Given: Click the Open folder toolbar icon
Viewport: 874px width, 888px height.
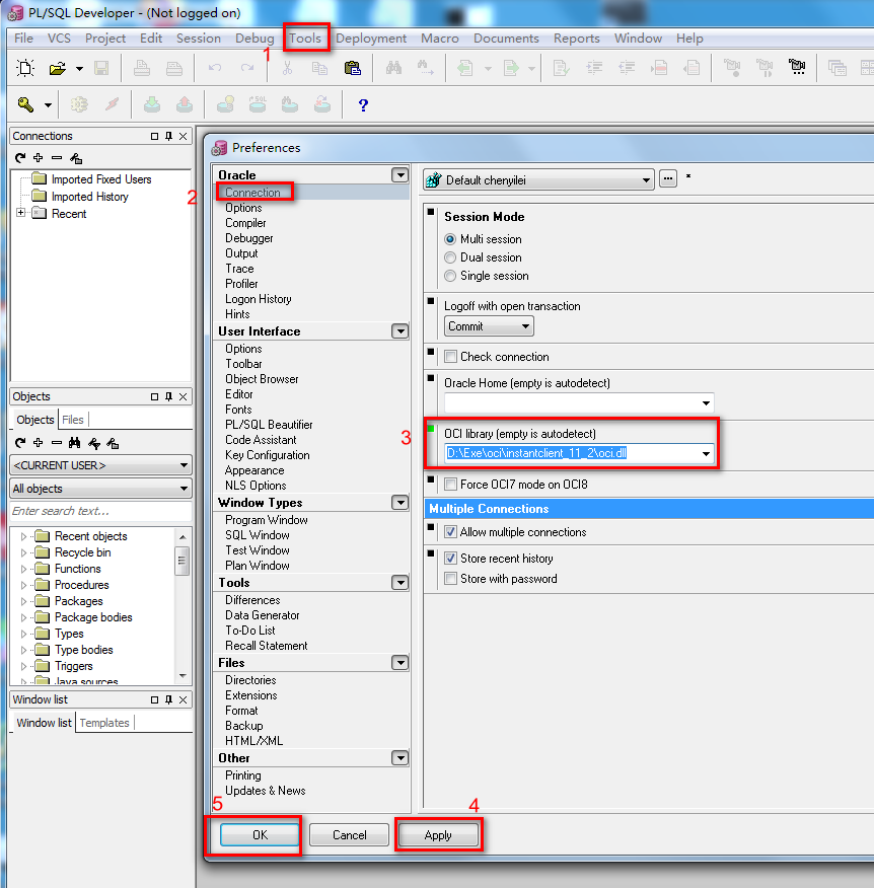Looking at the screenshot, I should 57,69.
